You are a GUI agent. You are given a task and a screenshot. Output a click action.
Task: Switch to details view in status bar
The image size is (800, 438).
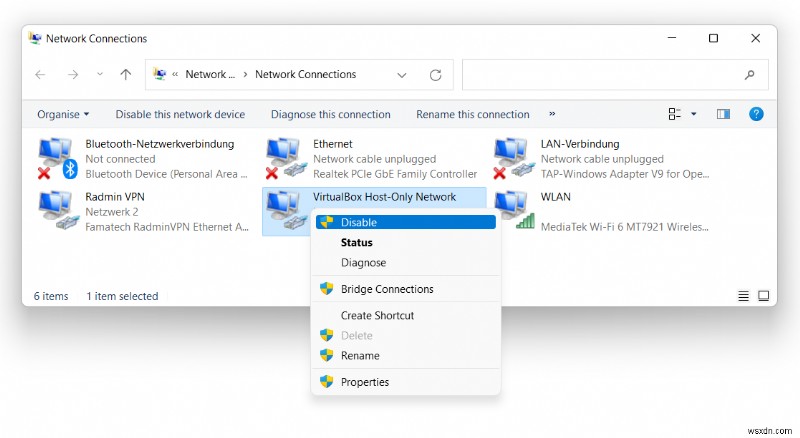click(x=743, y=296)
